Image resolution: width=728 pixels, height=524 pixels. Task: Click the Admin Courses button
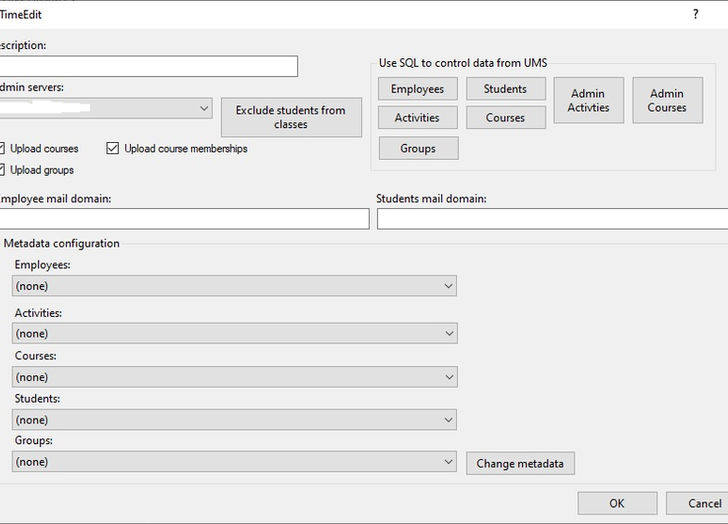coord(667,100)
